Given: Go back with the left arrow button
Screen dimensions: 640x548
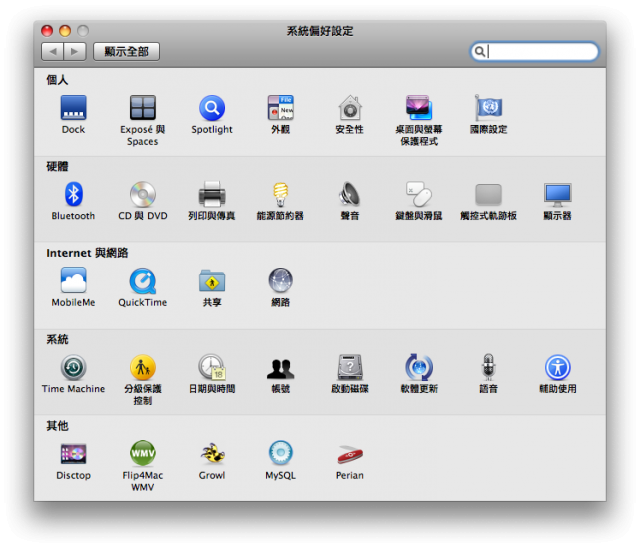Looking at the screenshot, I should tap(53, 51).
